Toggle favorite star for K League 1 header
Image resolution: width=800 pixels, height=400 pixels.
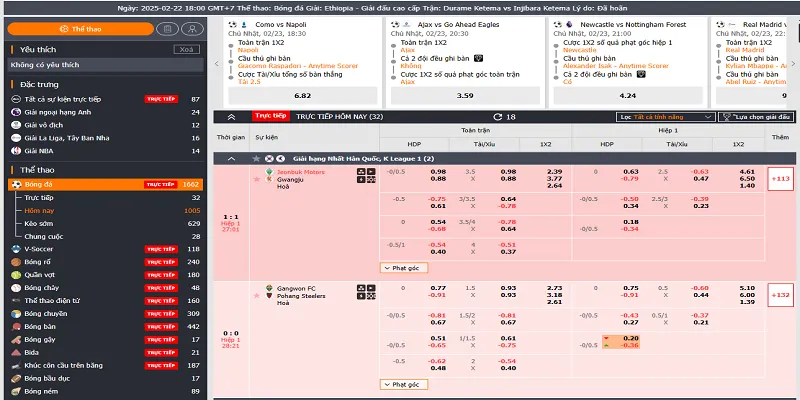tap(256, 159)
